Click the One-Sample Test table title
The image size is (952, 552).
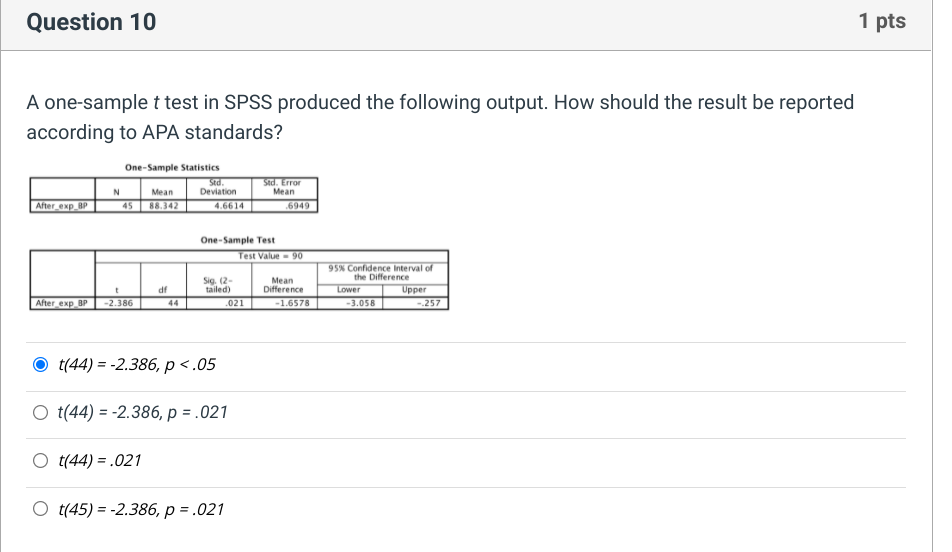tap(237, 240)
